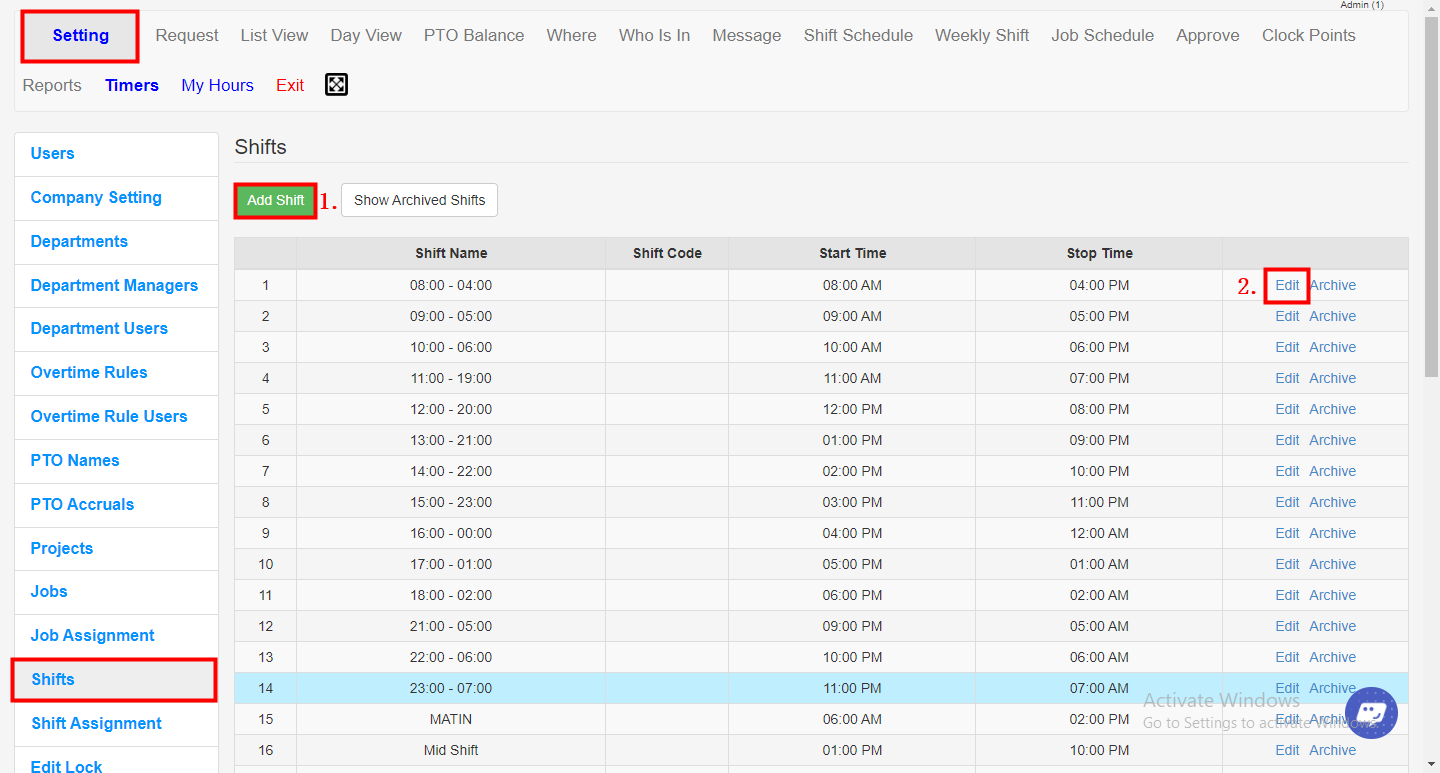Open Clock Points
The width and height of the screenshot is (1440, 773).
point(1309,36)
